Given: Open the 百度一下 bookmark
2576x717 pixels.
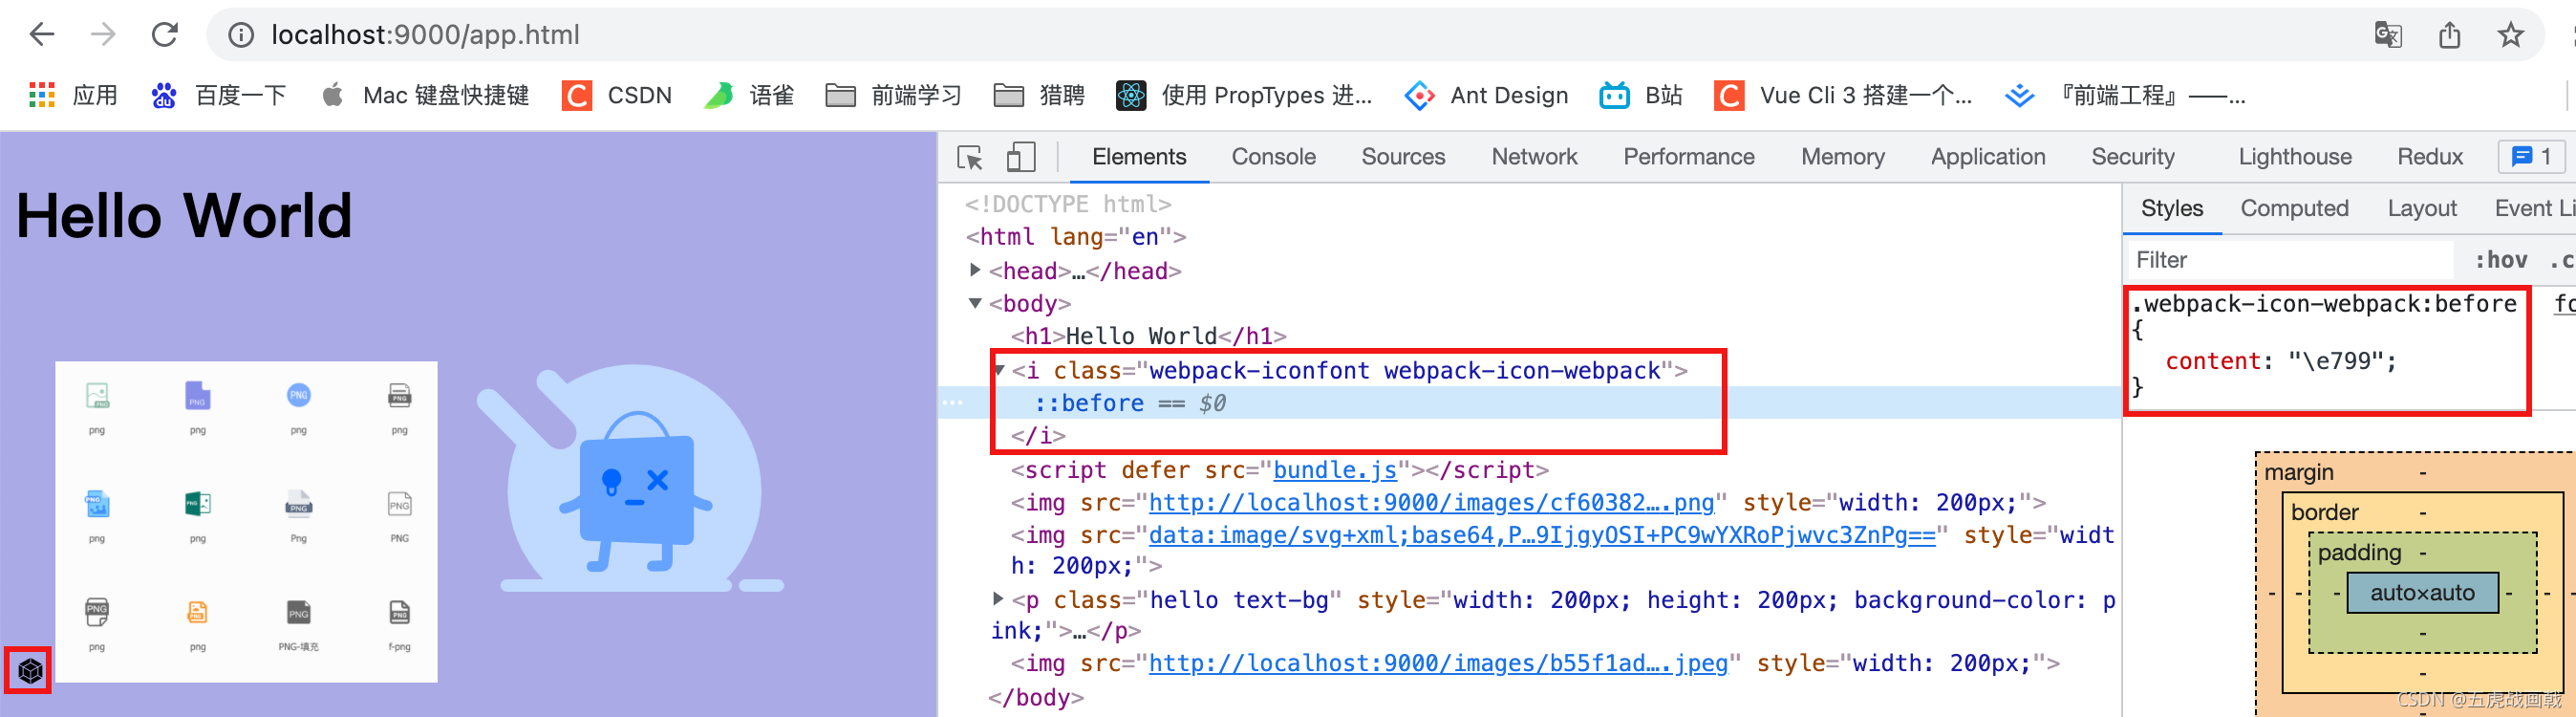Looking at the screenshot, I should click(219, 95).
